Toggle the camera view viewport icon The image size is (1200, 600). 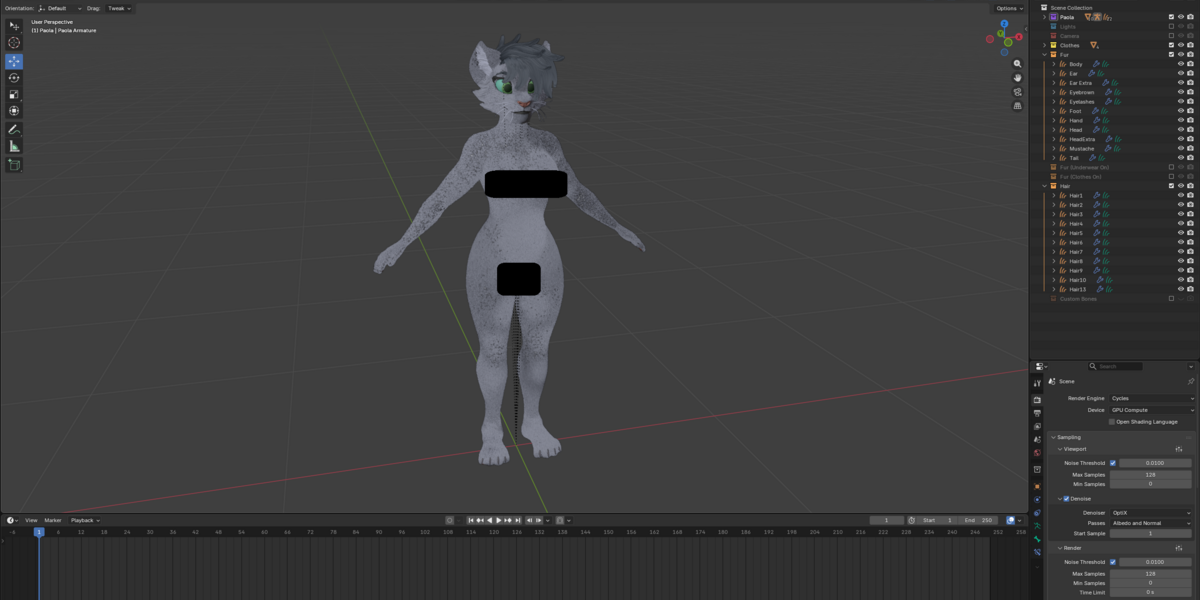pos(1017,92)
